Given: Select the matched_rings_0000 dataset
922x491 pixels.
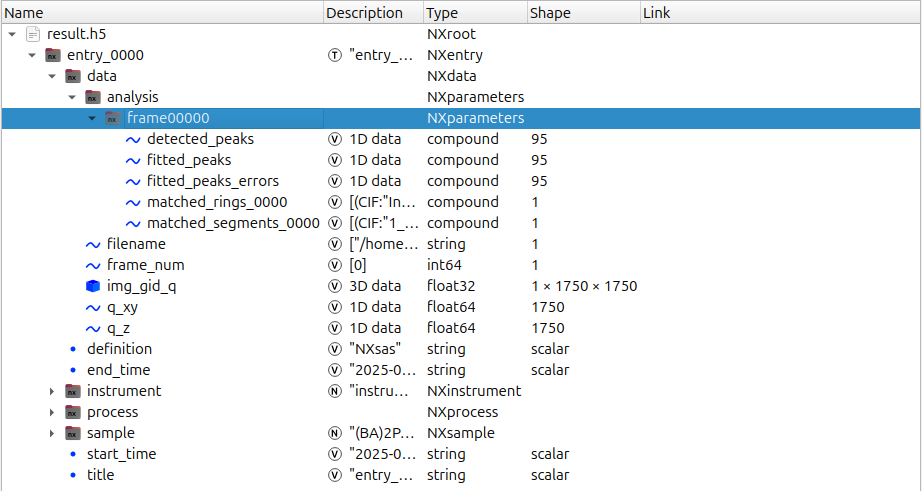Looking at the screenshot, I should pos(217,202).
